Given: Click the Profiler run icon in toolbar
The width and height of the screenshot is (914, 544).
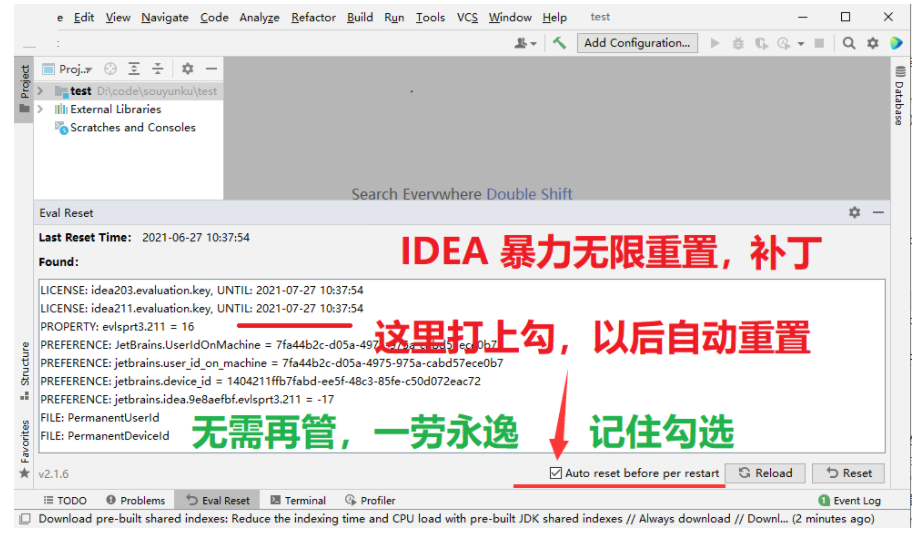Looking at the screenshot, I should (x=784, y=43).
